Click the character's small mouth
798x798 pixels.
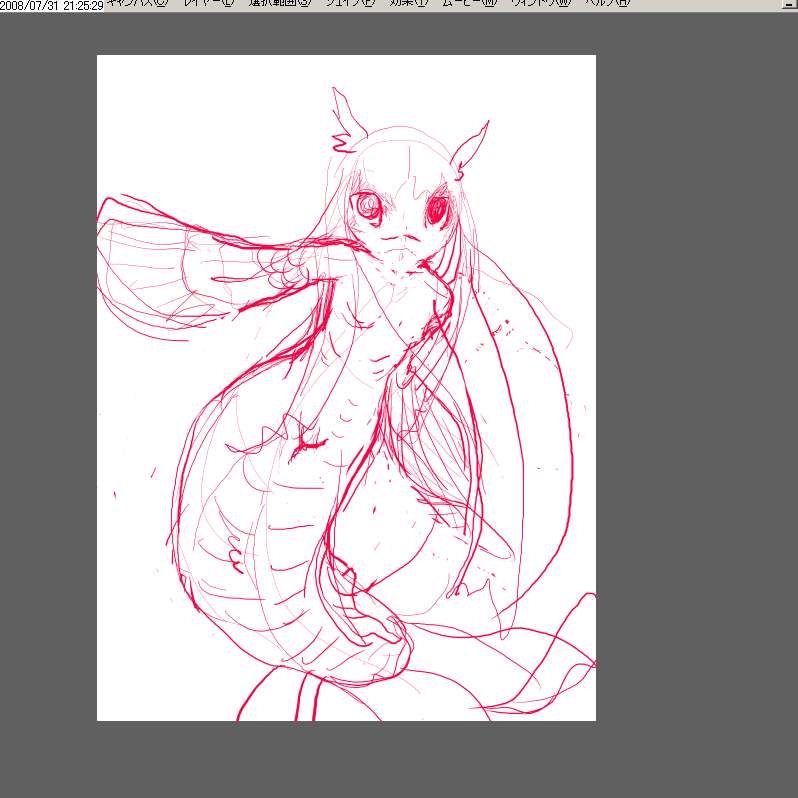pos(403,243)
